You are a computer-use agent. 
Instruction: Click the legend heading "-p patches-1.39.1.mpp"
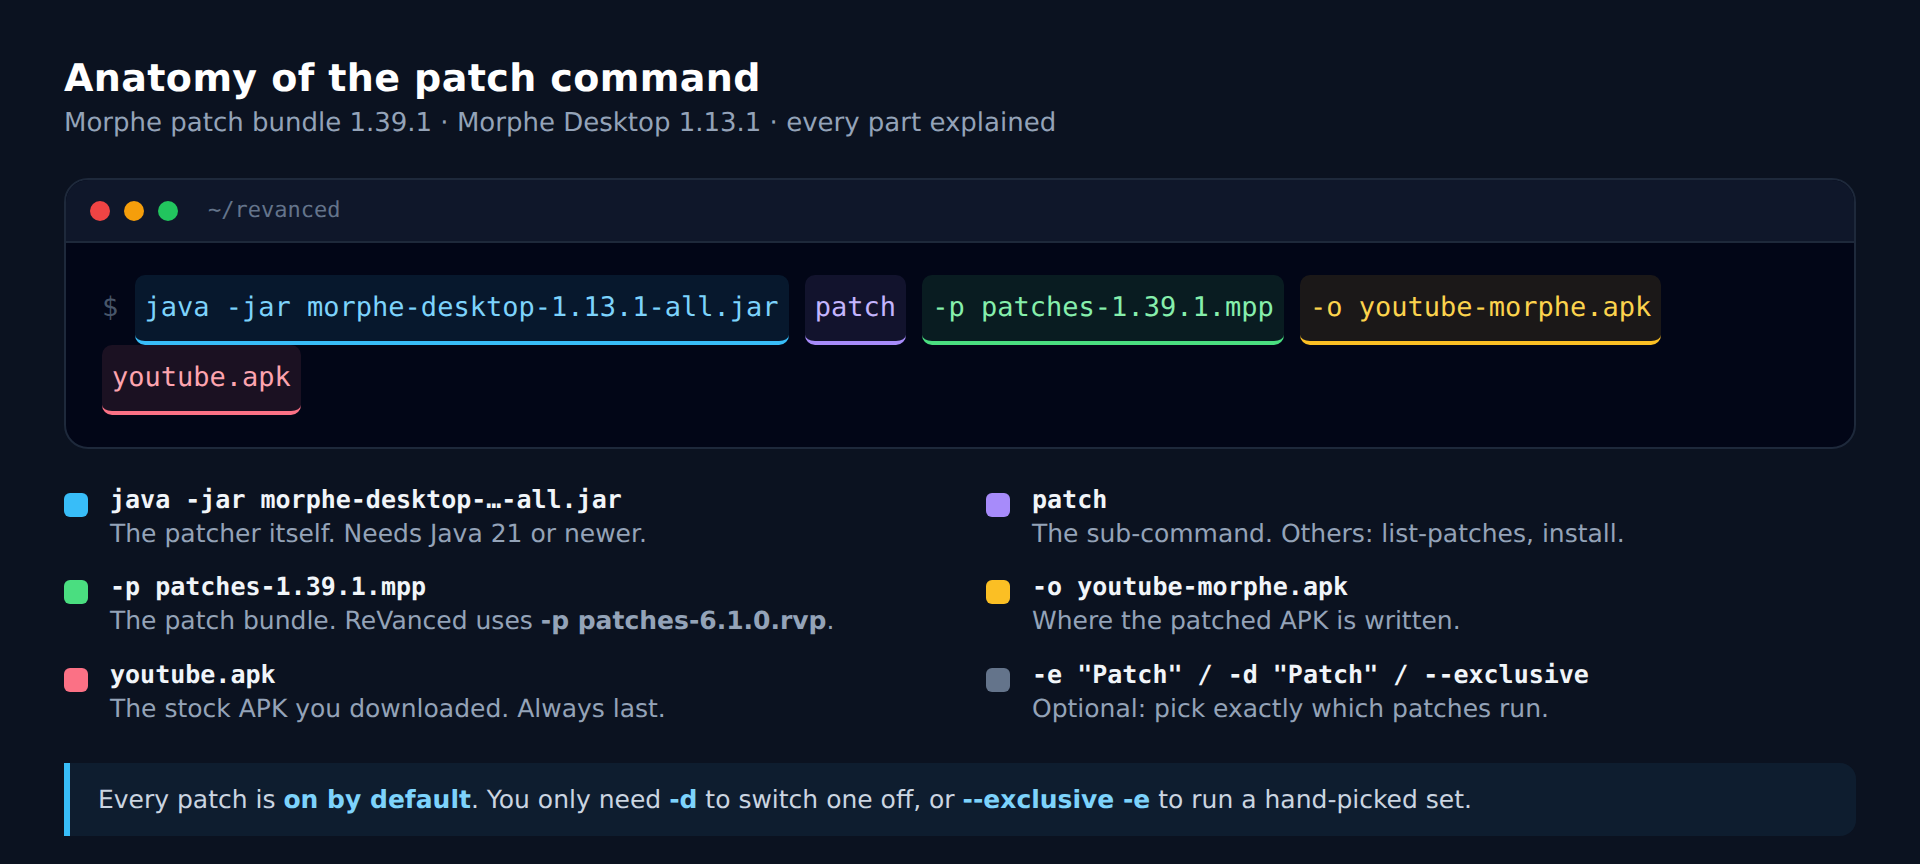pyautogui.click(x=268, y=587)
